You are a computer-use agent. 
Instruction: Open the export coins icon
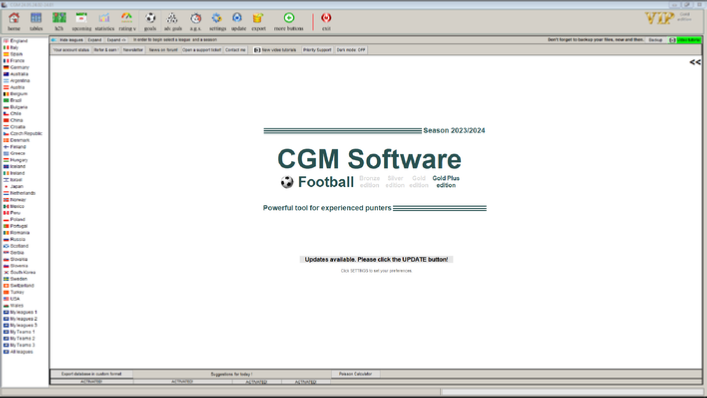click(258, 21)
